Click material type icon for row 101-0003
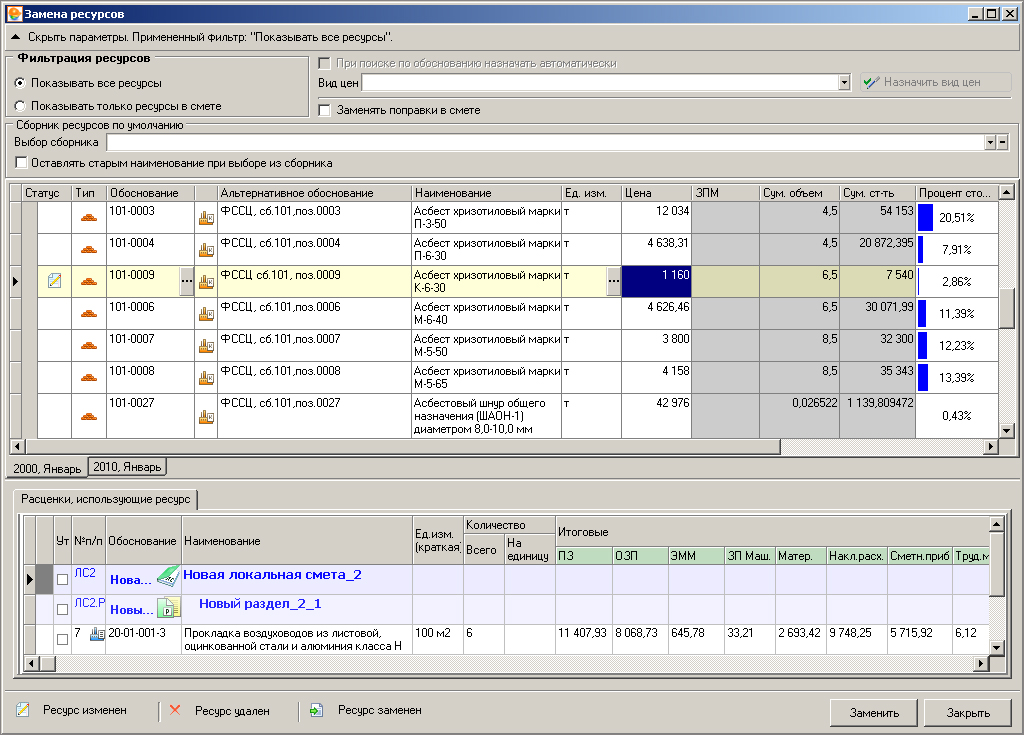The height and width of the screenshot is (735, 1024). pyautogui.click(x=89, y=218)
